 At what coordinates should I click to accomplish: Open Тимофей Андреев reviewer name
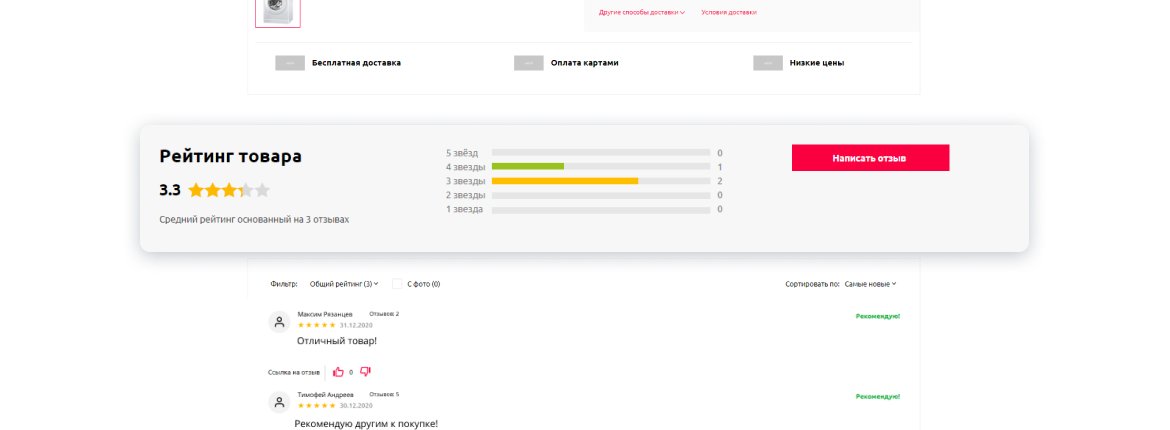click(x=325, y=394)
